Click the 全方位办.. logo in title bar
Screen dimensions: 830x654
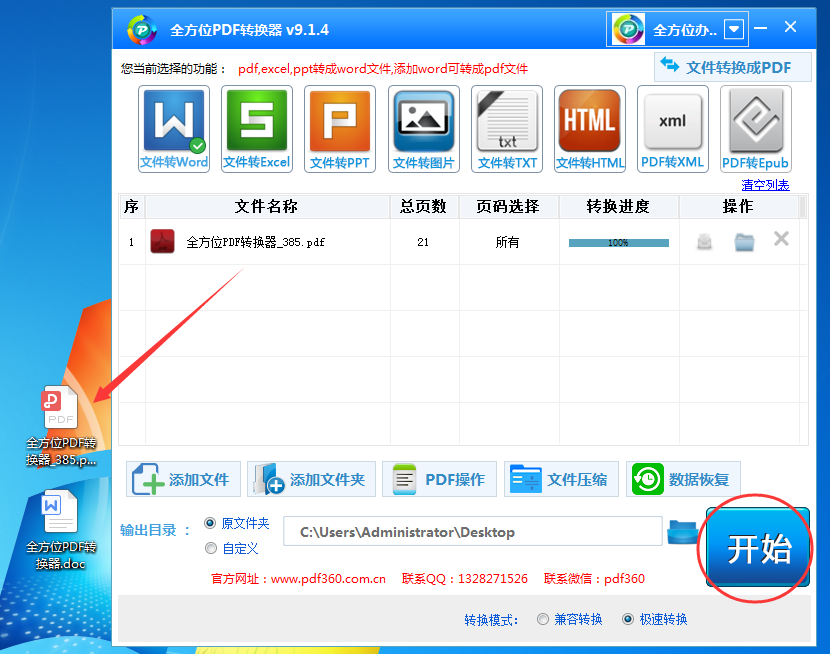click(x=628, y=29)
